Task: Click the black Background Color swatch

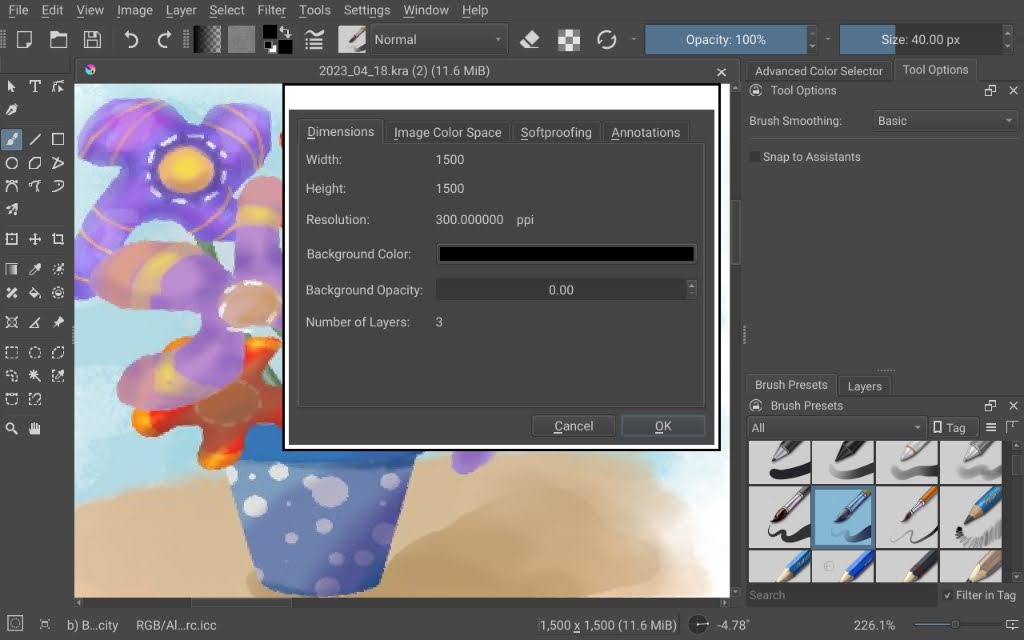Action: (566, 254)
